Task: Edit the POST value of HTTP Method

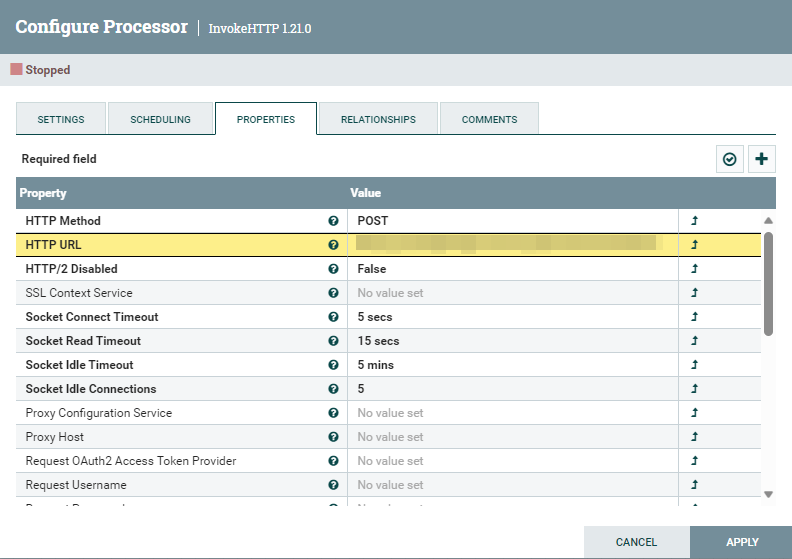Action: 513,221
